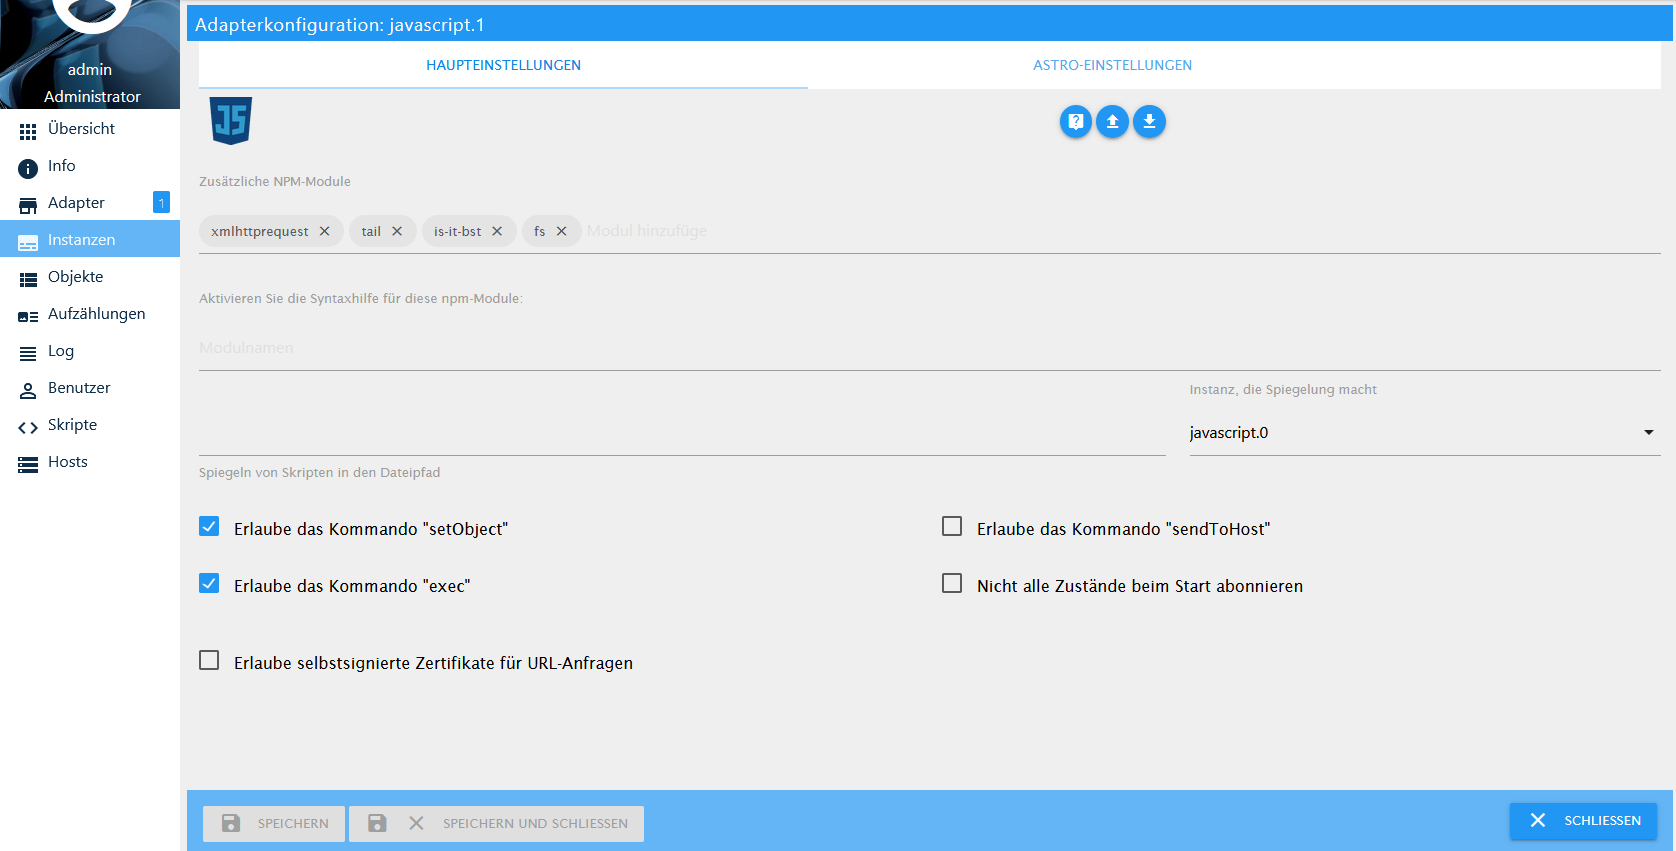Click the Info circle icon
1676x851 pixels.
click(x=28, y=168)
